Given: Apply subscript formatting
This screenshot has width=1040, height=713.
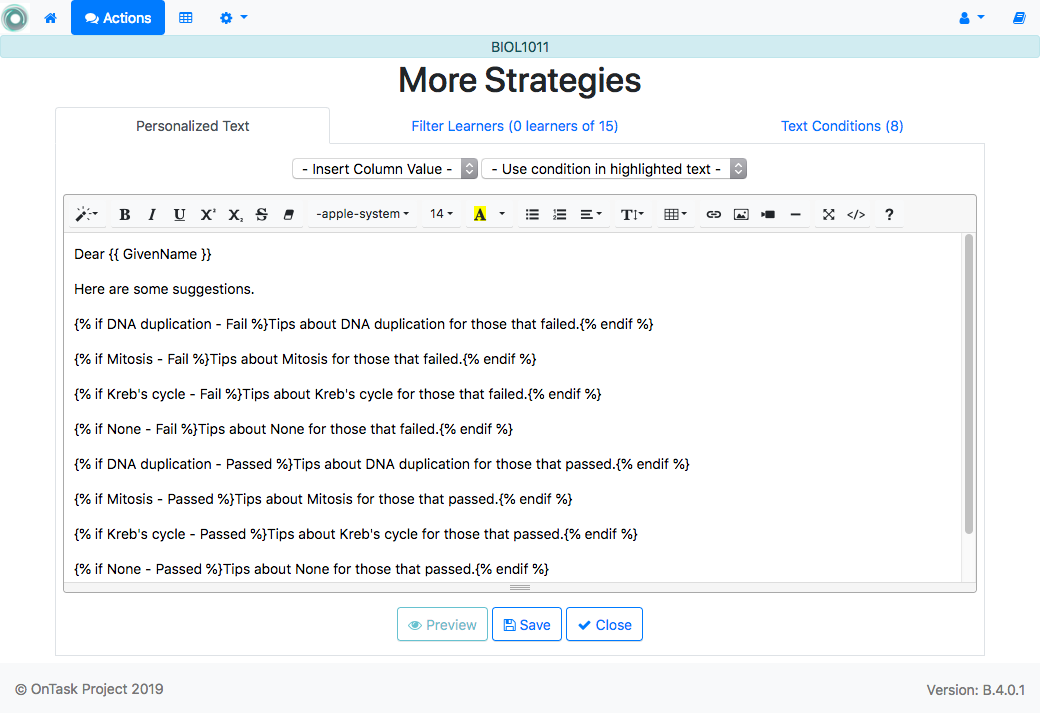Looking at the screenshot, I should 235,214.
